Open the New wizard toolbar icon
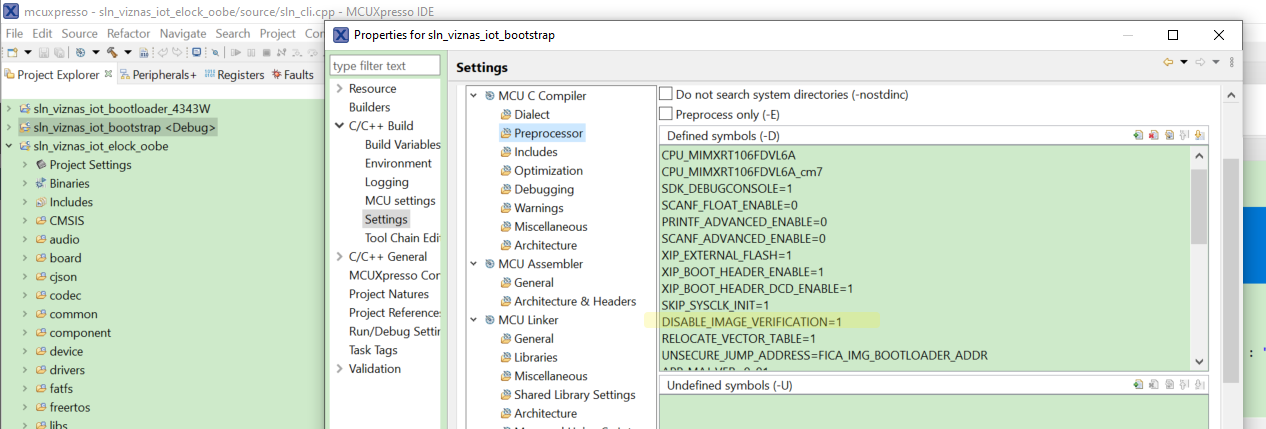The height and width of the screenshot is (429, 1266). click(x=12, y=52)
